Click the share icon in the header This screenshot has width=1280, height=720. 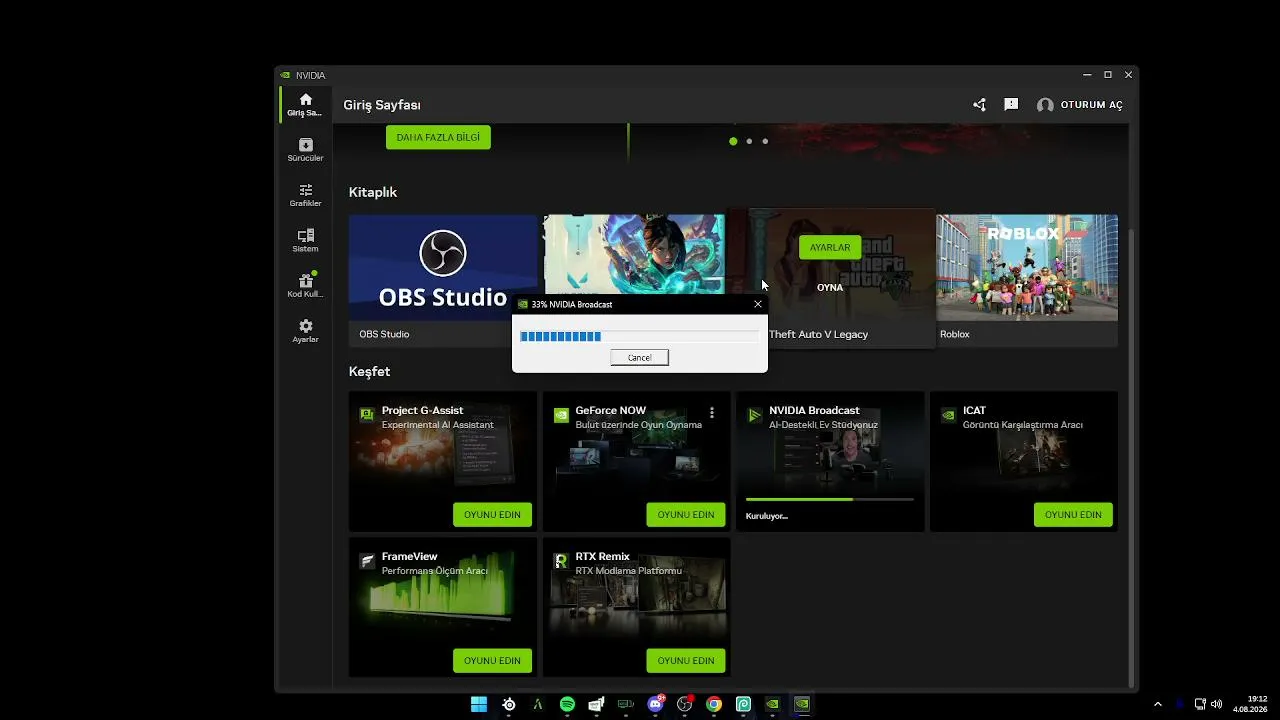979,105
